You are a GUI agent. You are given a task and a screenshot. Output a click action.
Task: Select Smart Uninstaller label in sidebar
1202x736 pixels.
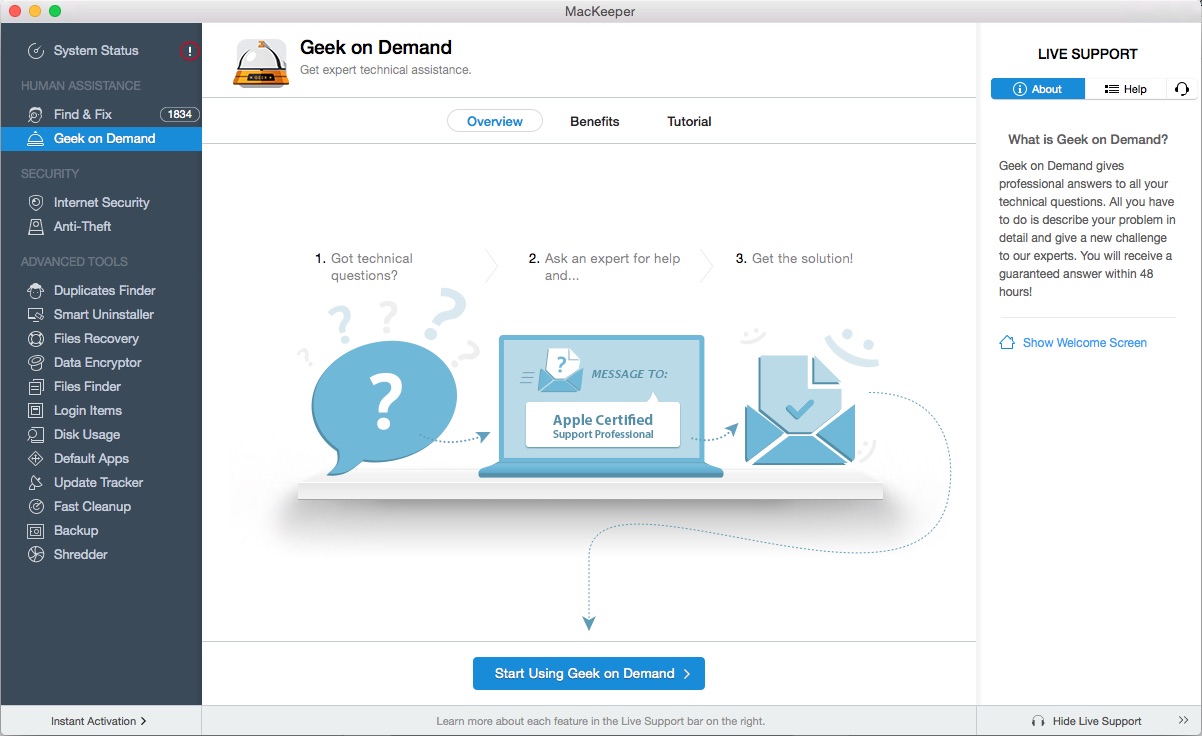click(x=104, y=315)
